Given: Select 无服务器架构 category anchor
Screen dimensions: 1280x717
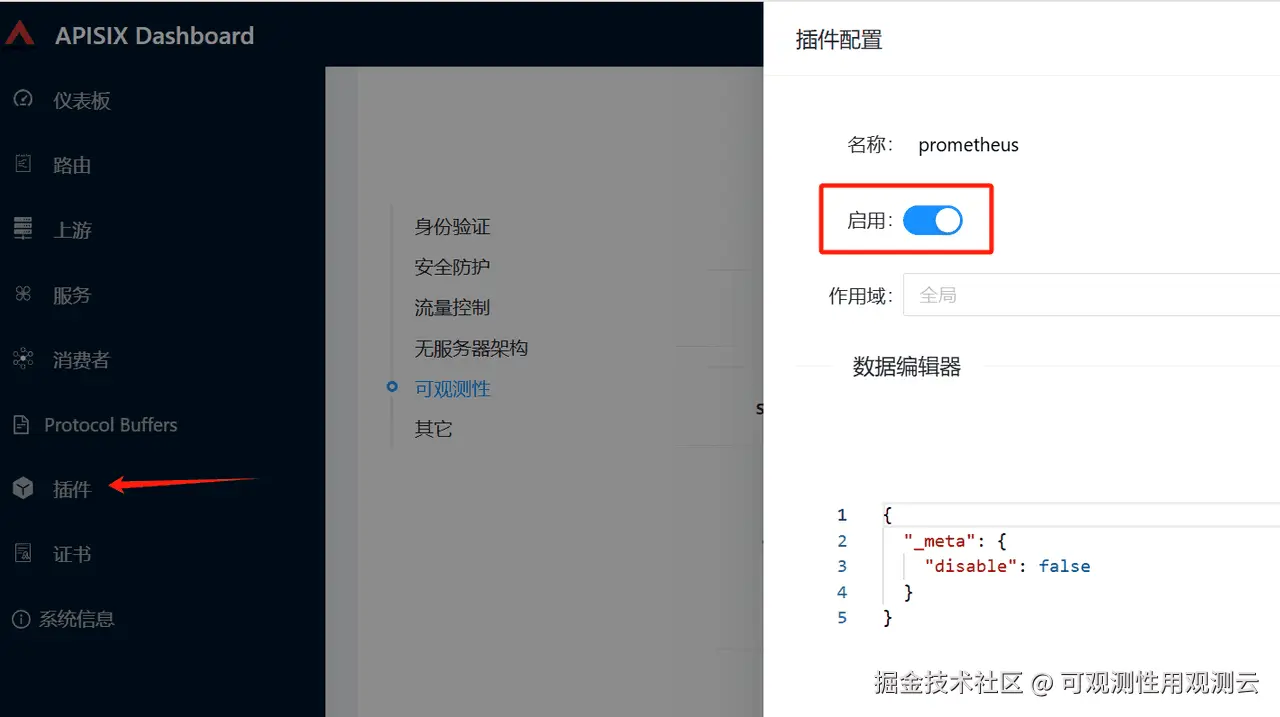Looking at the screenshot, I should point(471,348).
